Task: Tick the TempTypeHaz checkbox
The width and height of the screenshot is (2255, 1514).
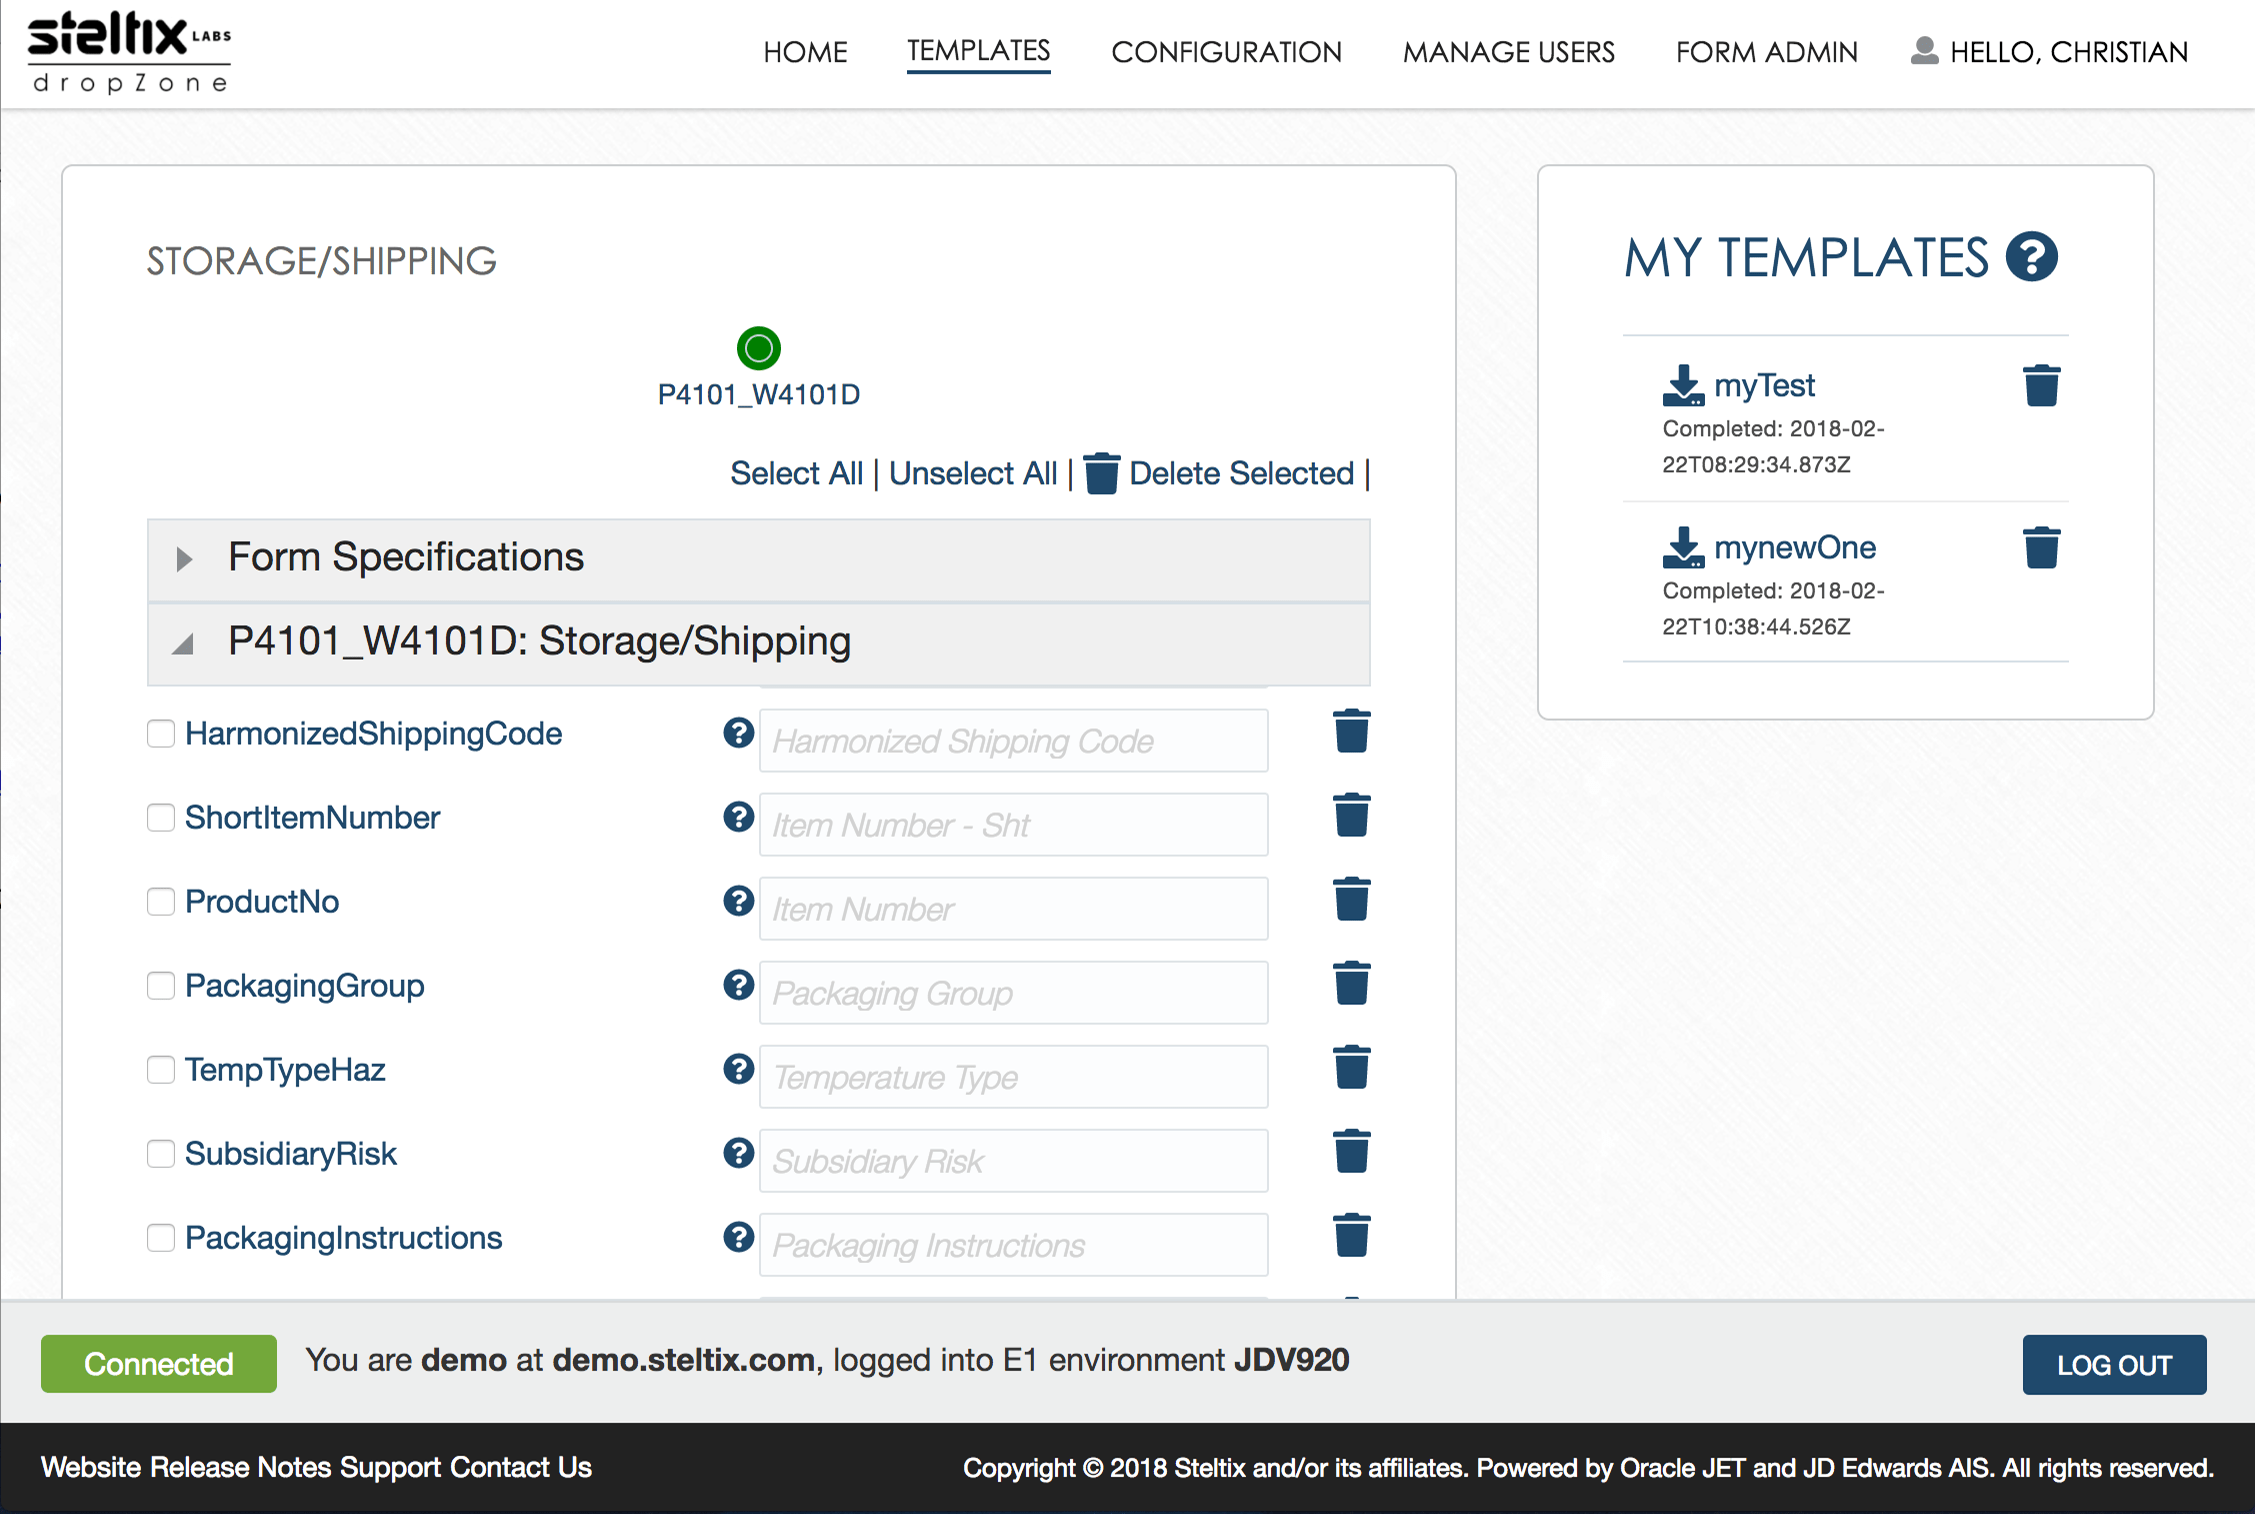Action: click(161, 1070)
